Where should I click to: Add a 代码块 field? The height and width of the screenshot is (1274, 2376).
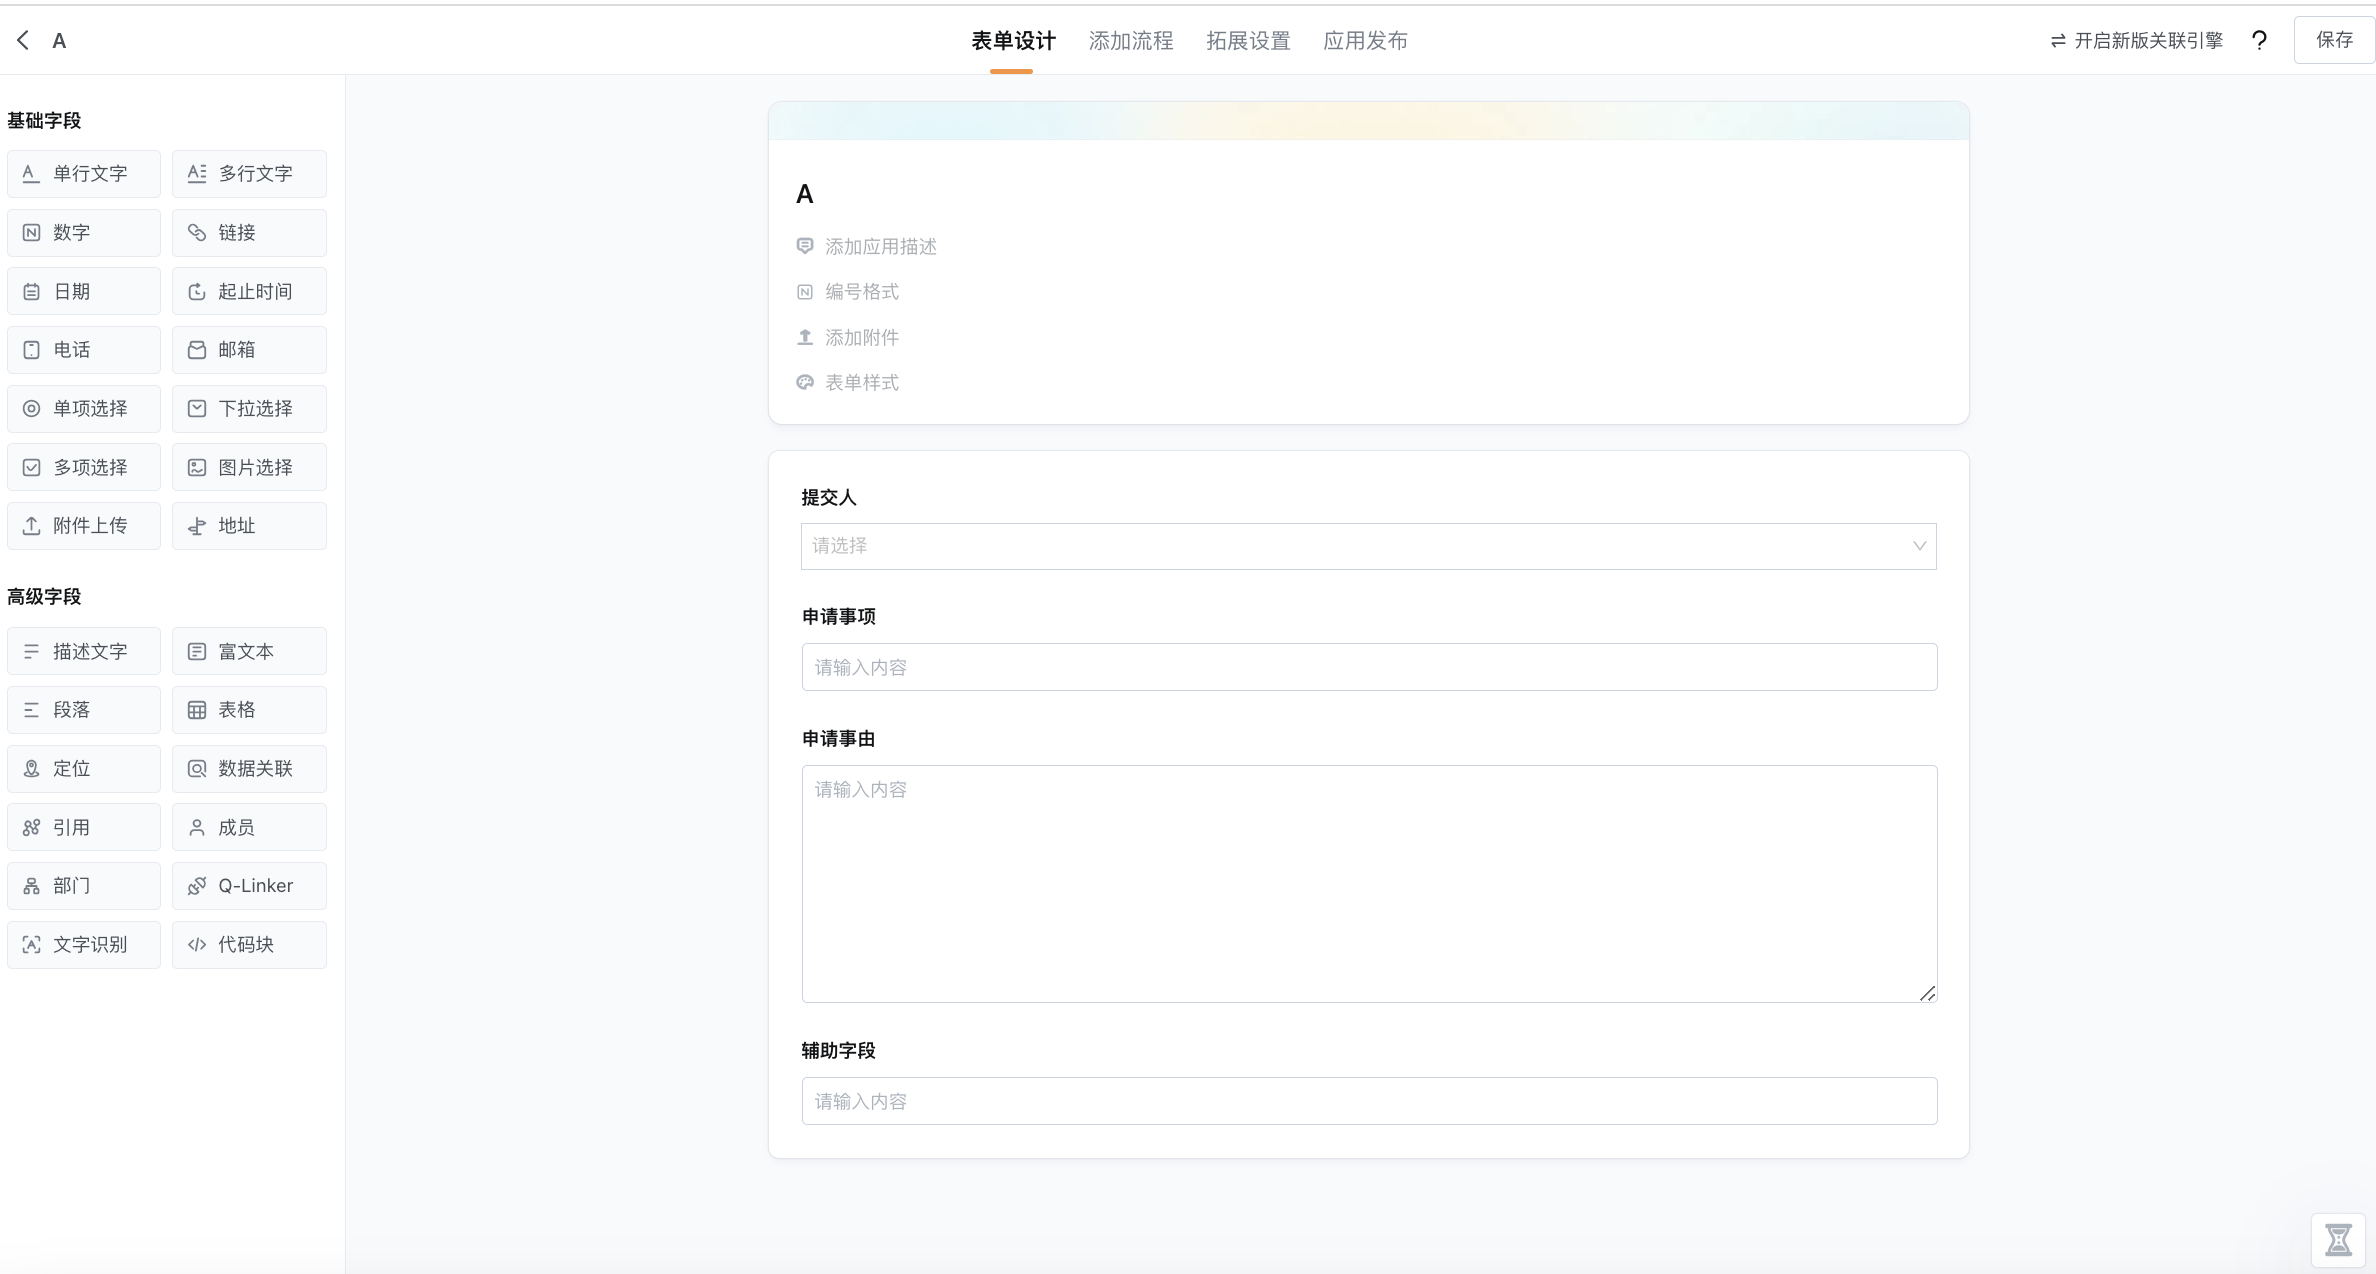249,945
